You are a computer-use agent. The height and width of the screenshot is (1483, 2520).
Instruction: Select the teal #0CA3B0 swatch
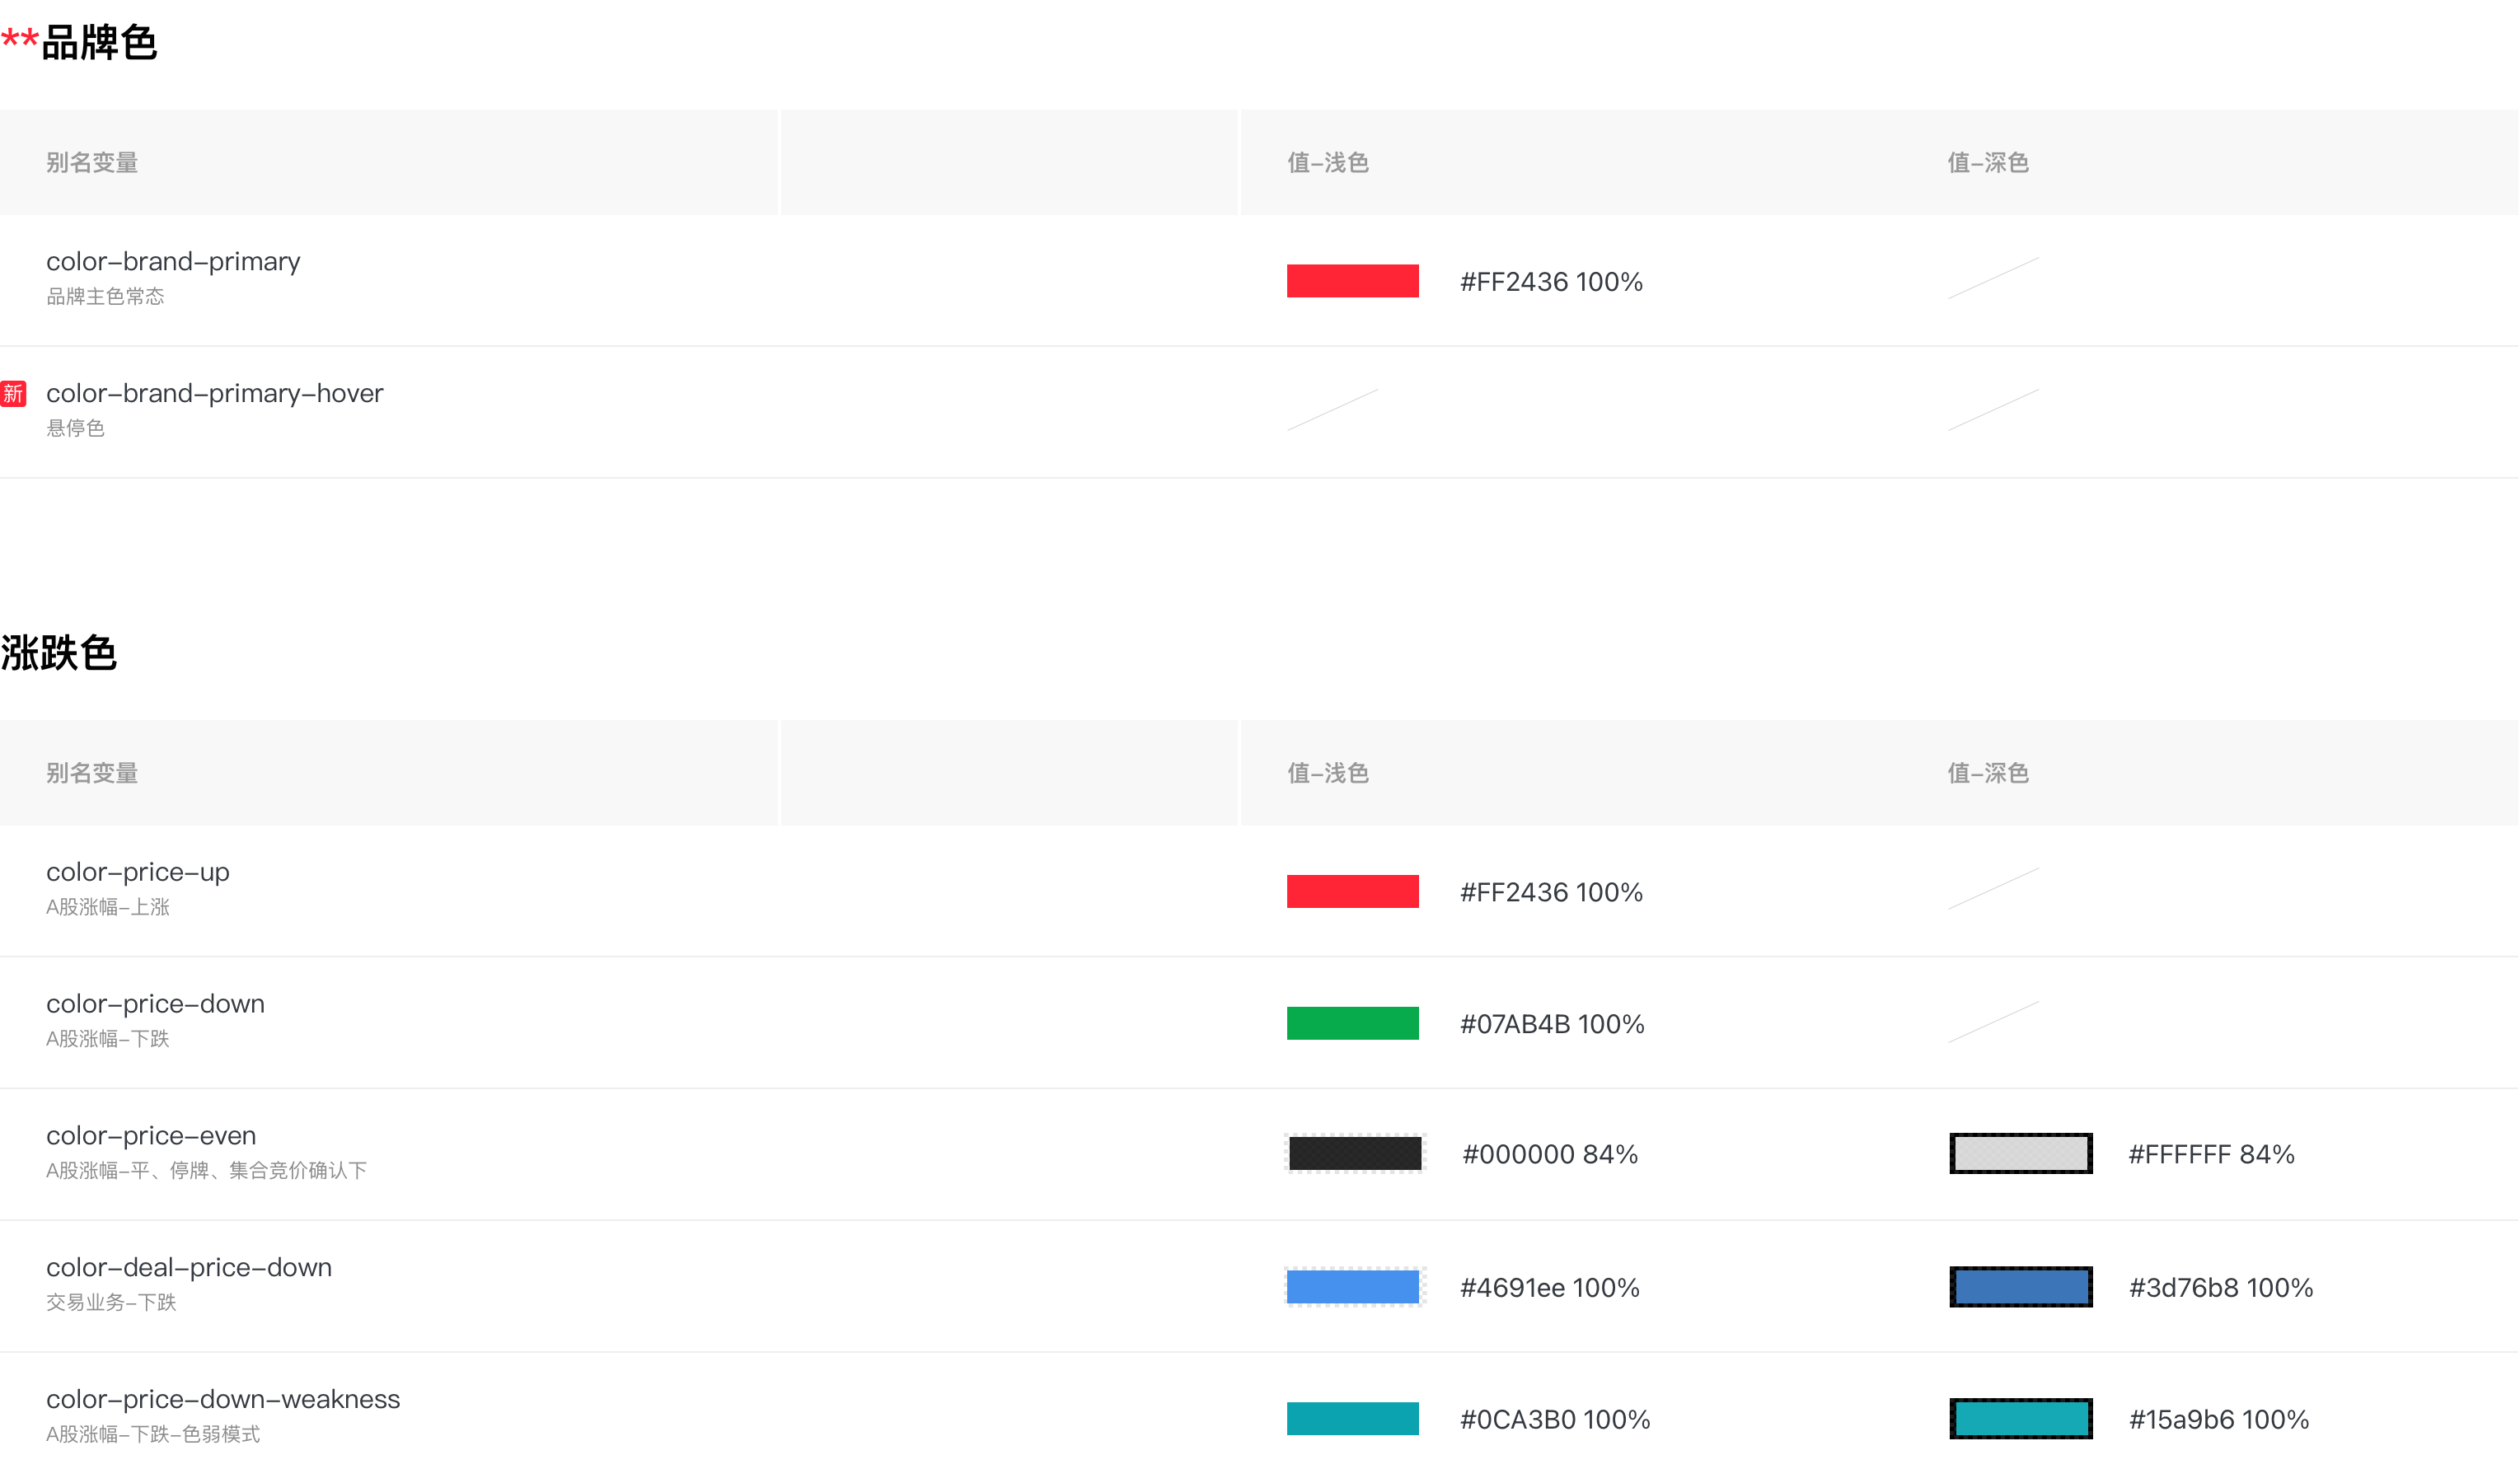pyautogui.click(x=1352, y=1418)
